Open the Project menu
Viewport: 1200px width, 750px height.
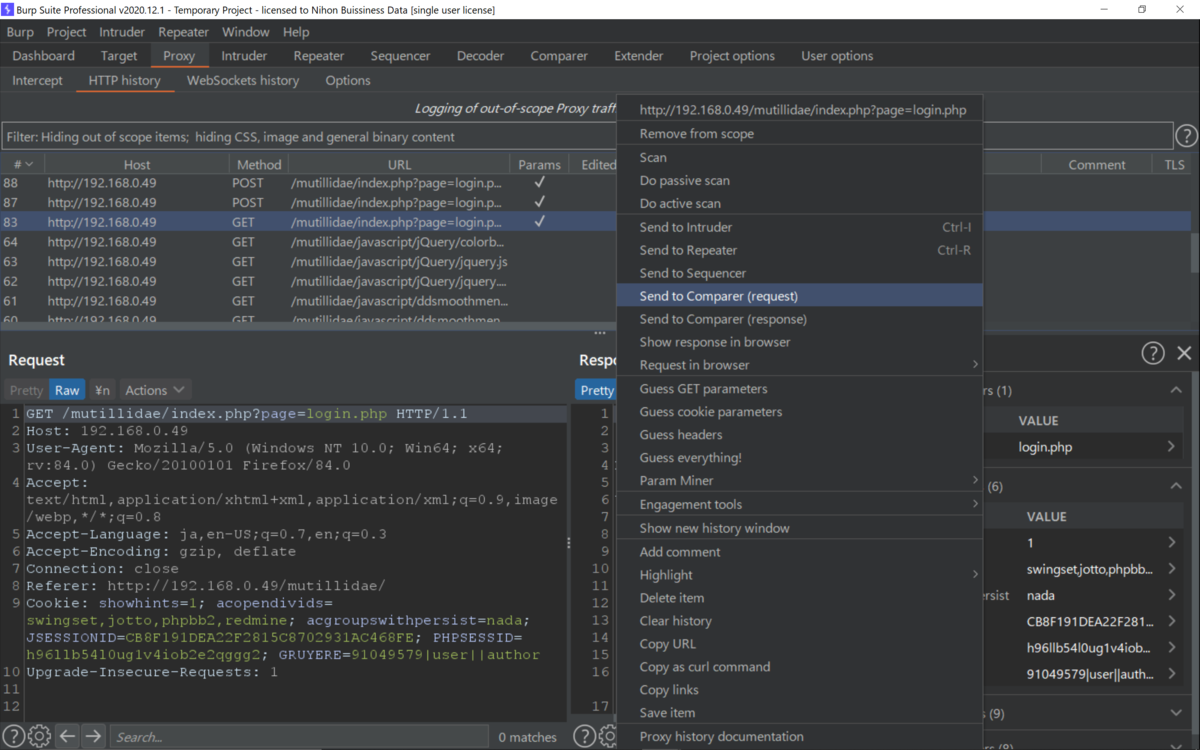[x=67, y=32]
